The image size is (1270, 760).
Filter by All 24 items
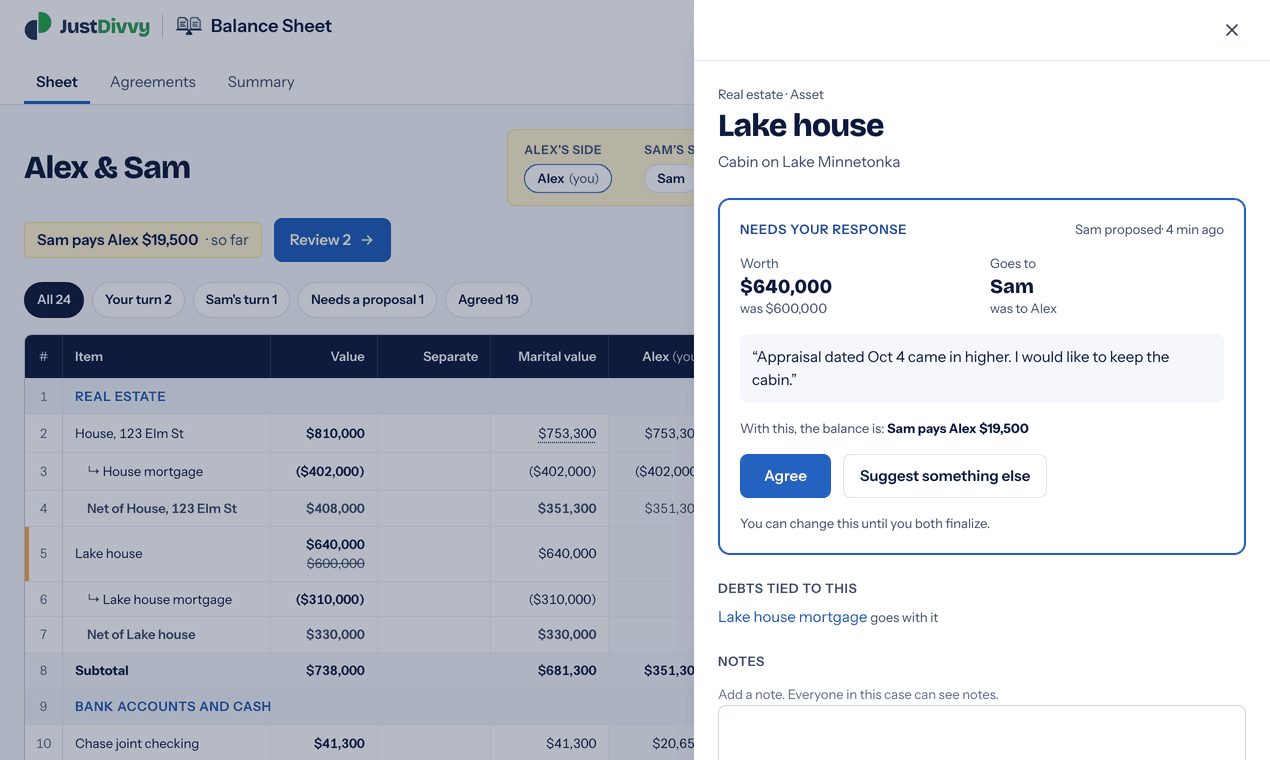[x=54, y=300]
